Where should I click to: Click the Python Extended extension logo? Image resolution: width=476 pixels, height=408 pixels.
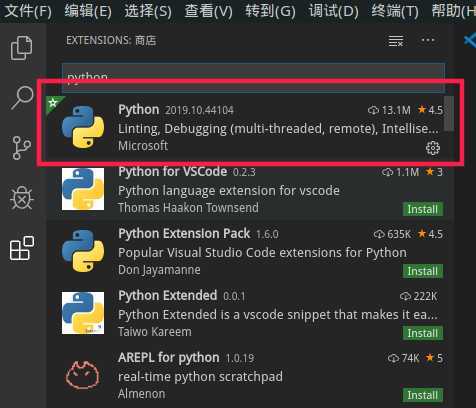pyautogui.click(x=83, y=313)
